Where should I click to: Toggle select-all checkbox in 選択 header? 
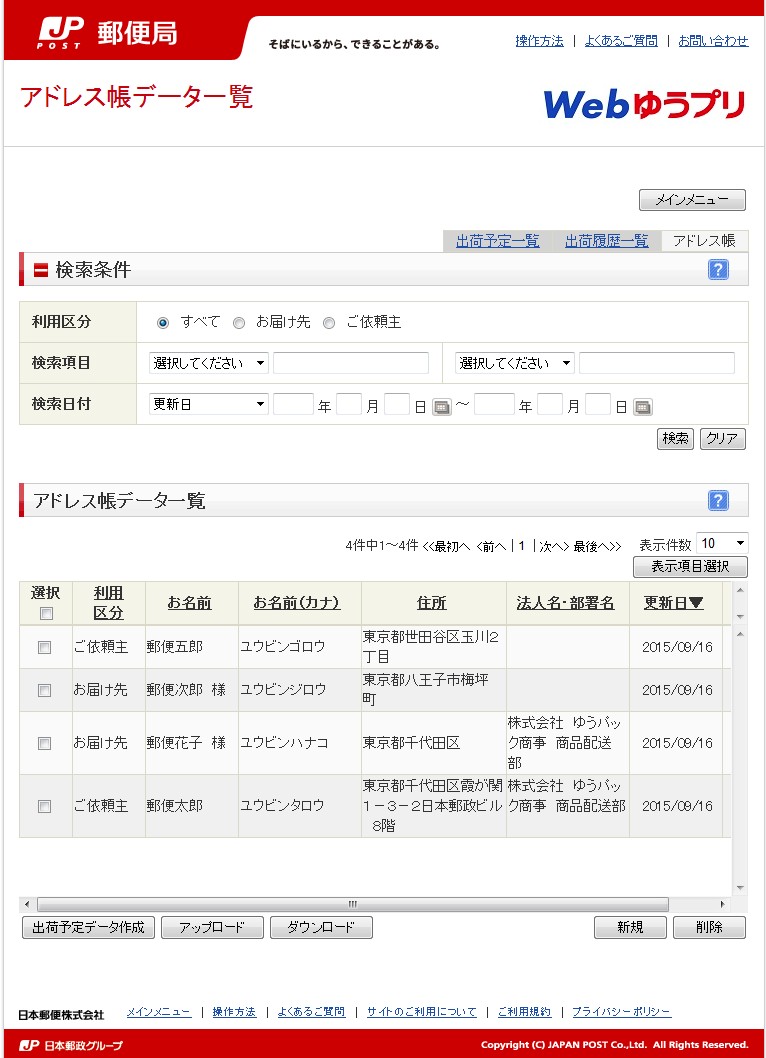[x=46, y=614]
